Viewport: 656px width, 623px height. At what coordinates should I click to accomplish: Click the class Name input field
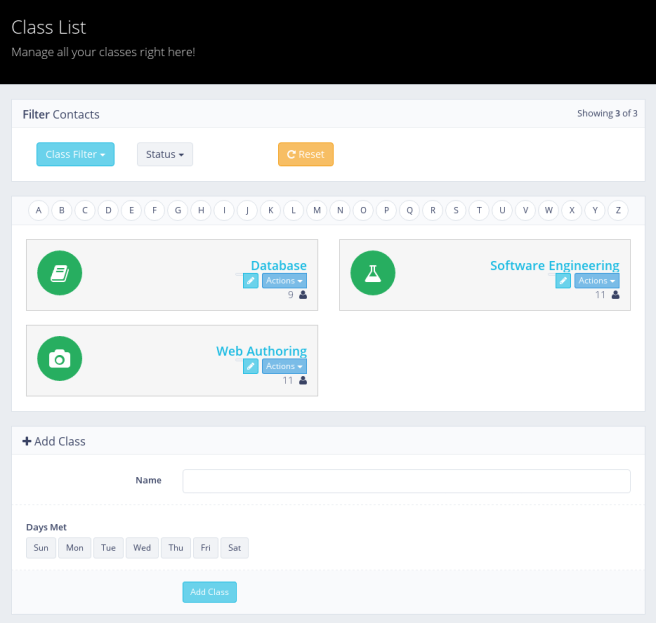[x=406, y=481]
